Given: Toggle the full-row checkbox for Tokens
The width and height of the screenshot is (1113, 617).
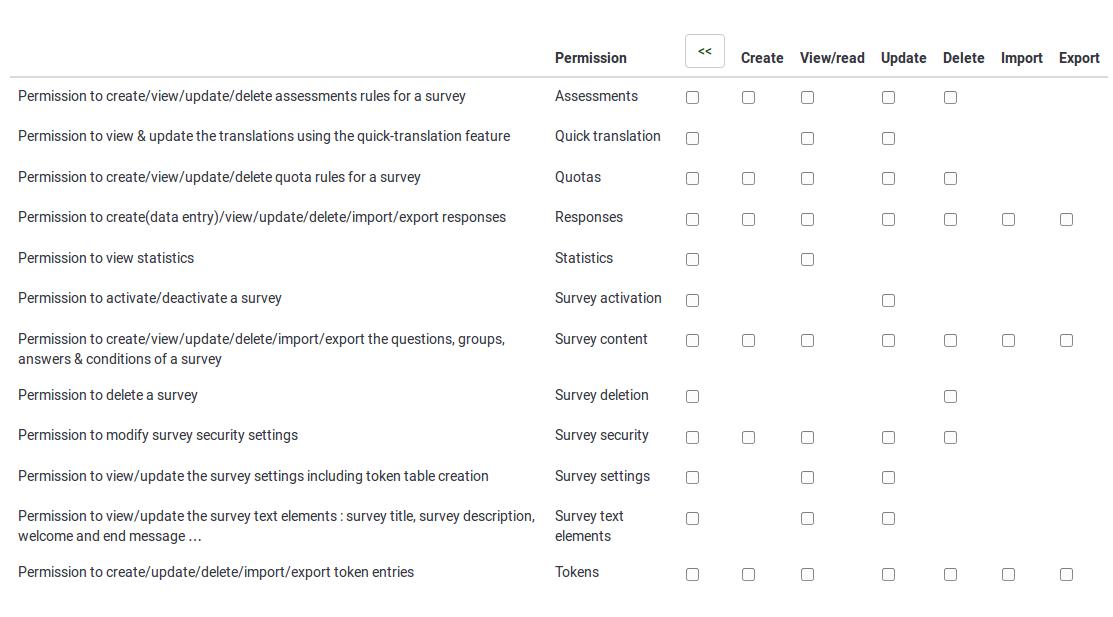Looking at the screenshot, I should tap(692, 575).
